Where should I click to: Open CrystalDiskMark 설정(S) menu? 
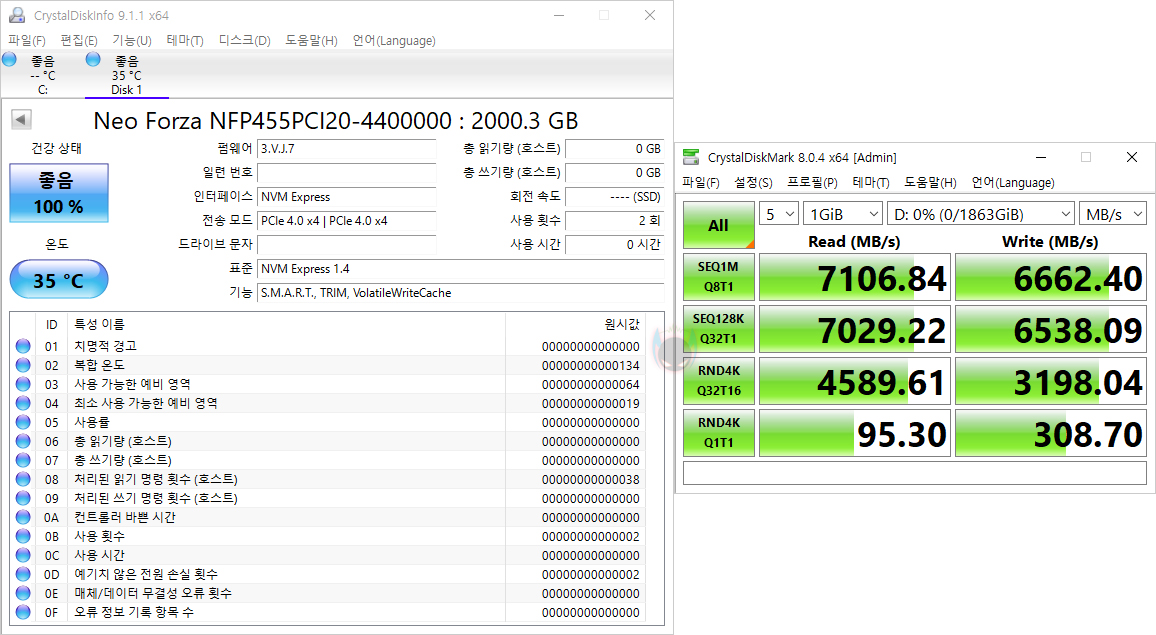click(x=753, y=182)
